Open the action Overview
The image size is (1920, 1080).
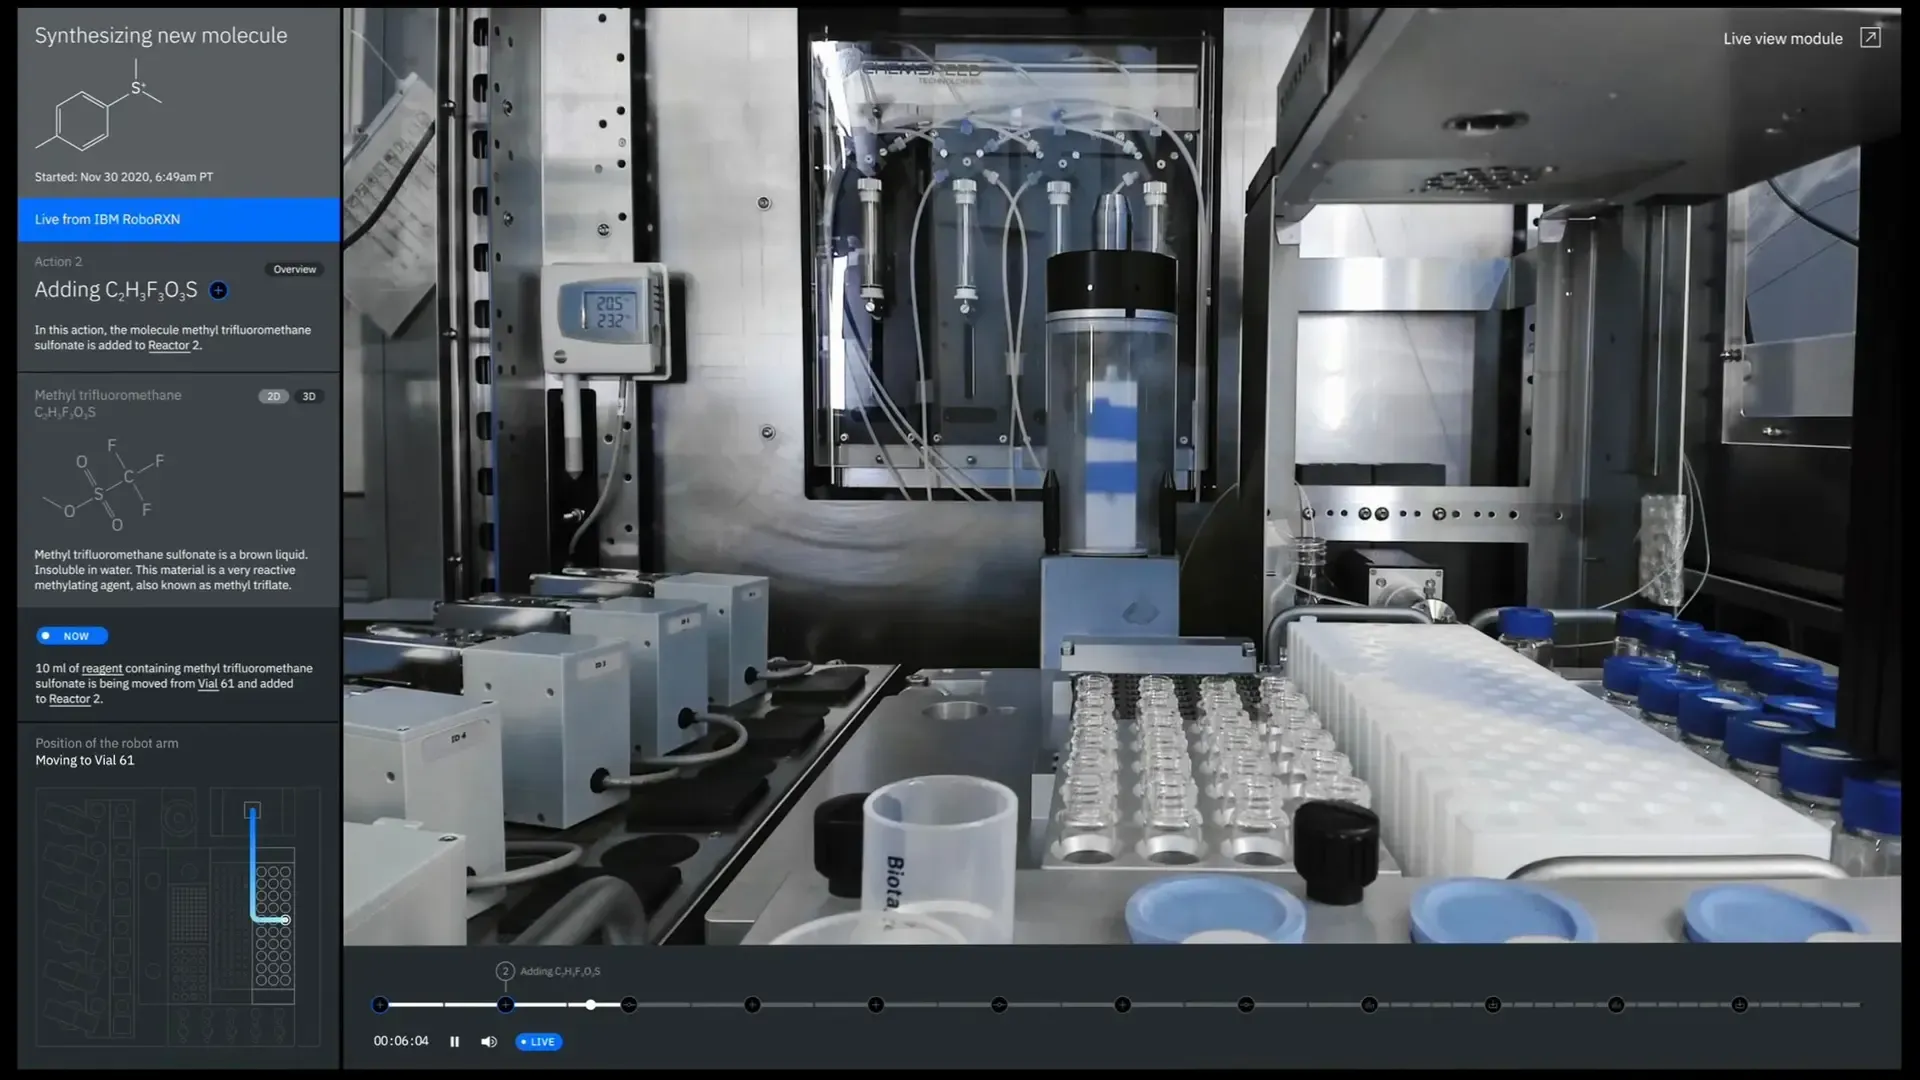pos(294,269)
